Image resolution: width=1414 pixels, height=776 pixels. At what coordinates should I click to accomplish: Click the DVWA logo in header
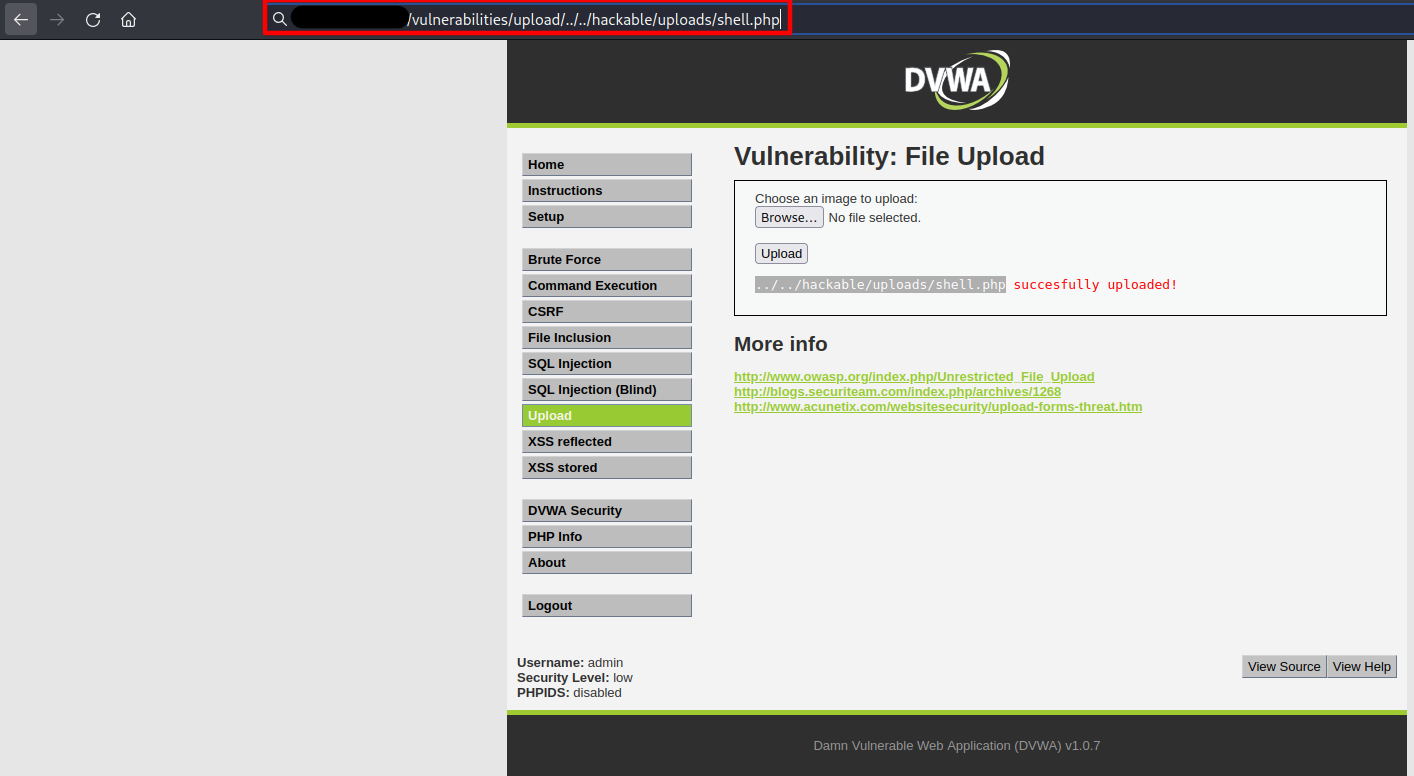tap(956, 80)
